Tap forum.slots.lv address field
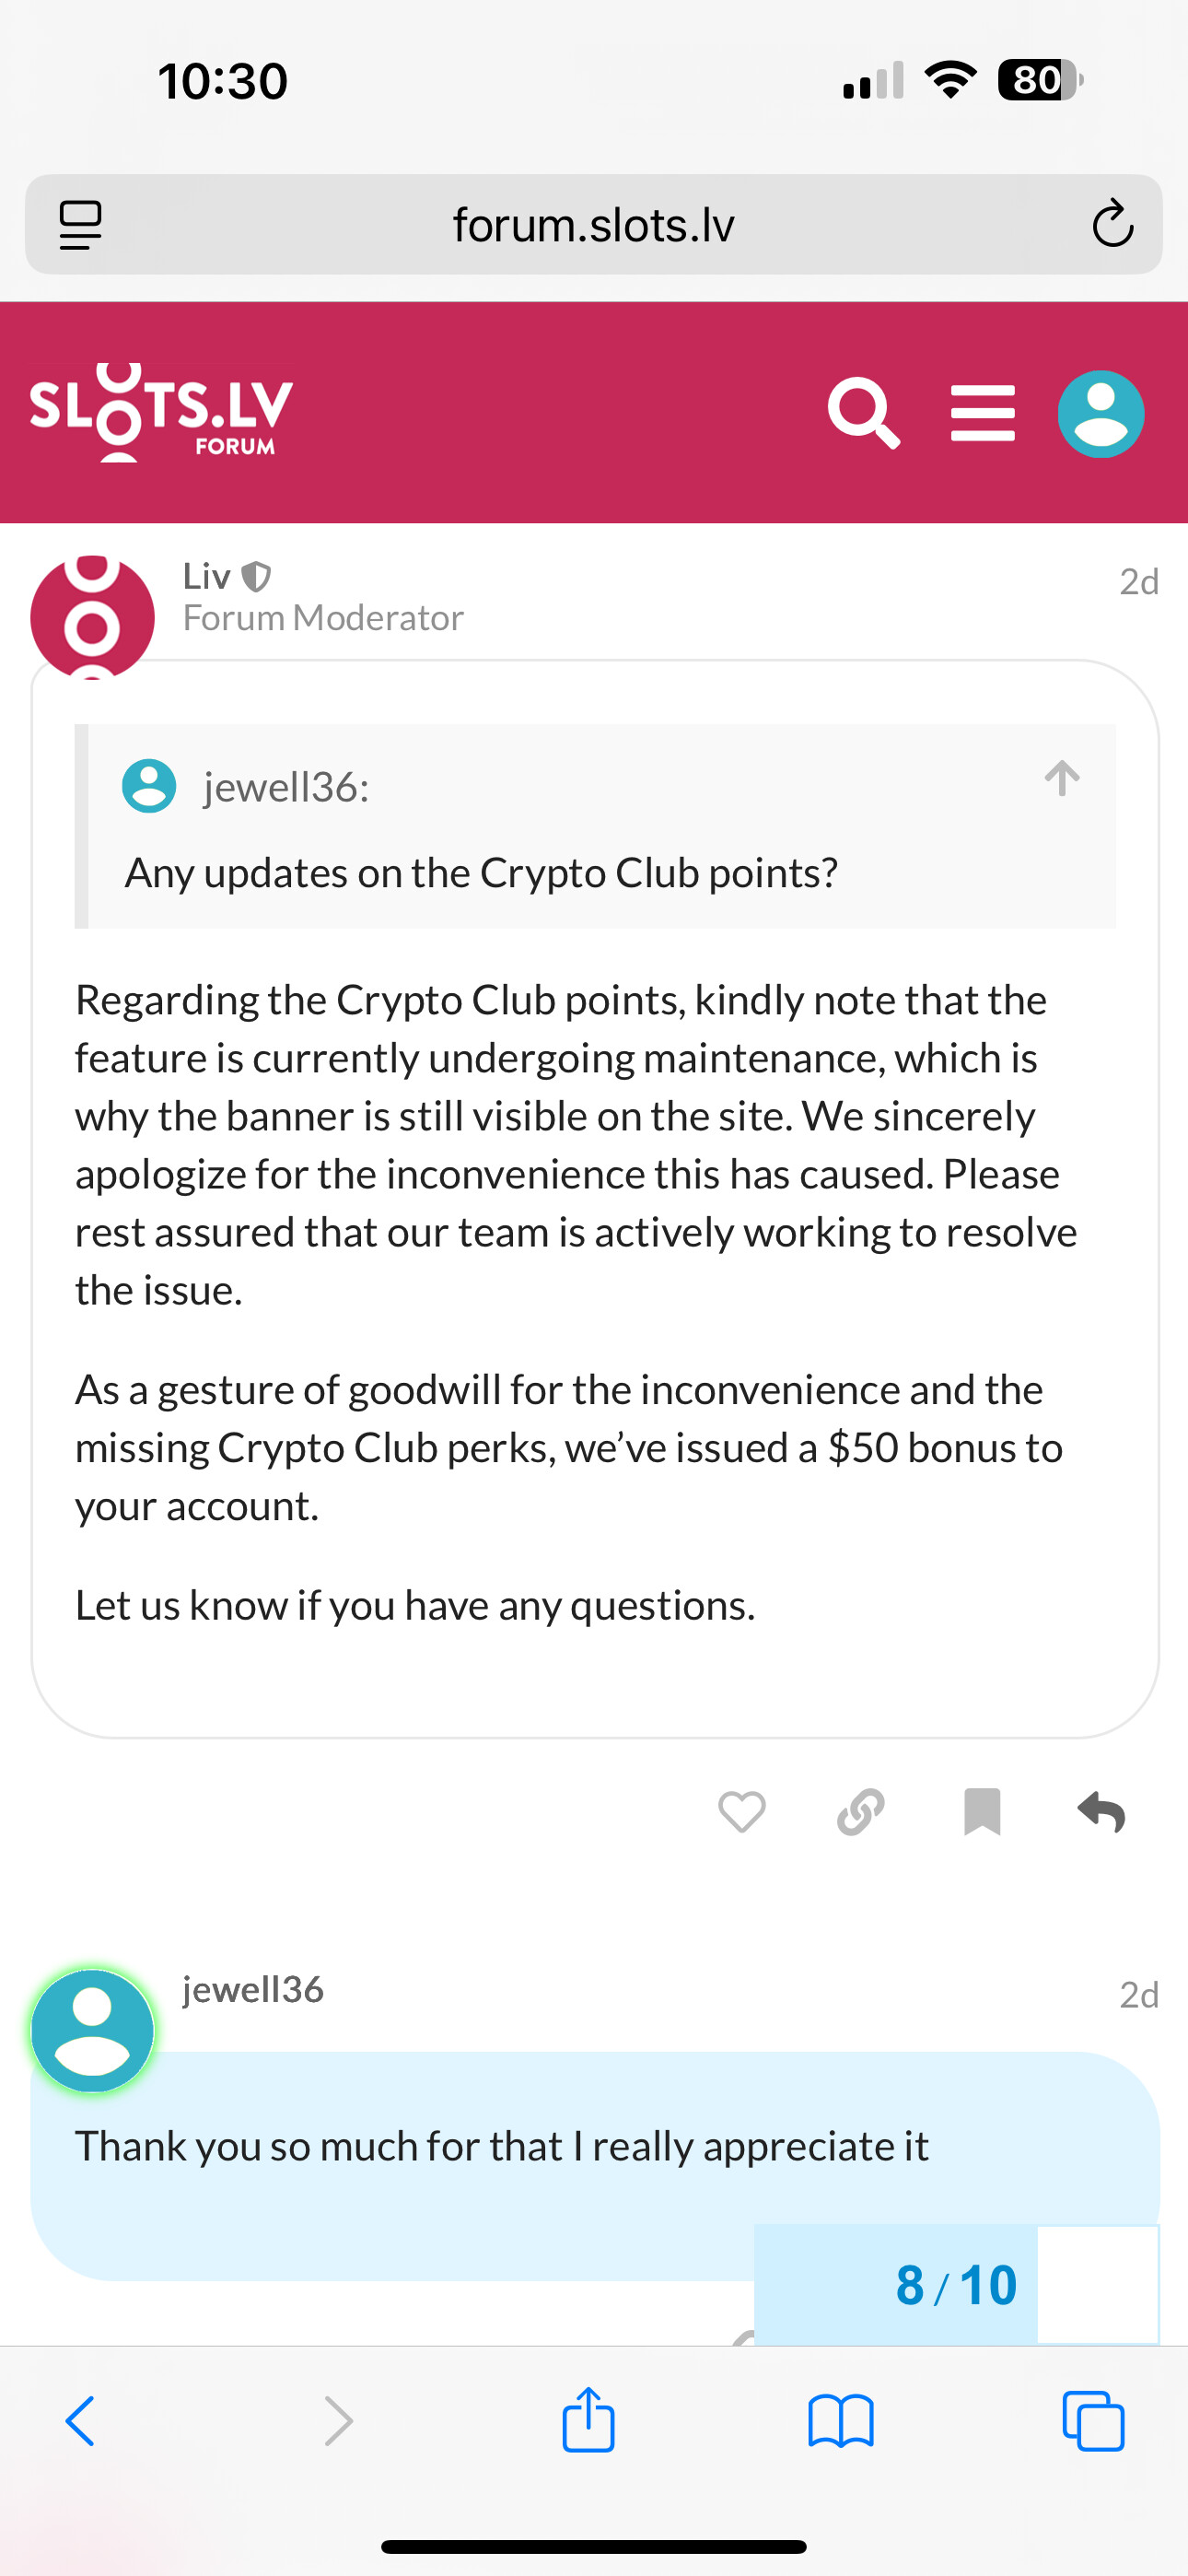The image size is (1188, 2576). pyautogui.click(x=594, y=225)
